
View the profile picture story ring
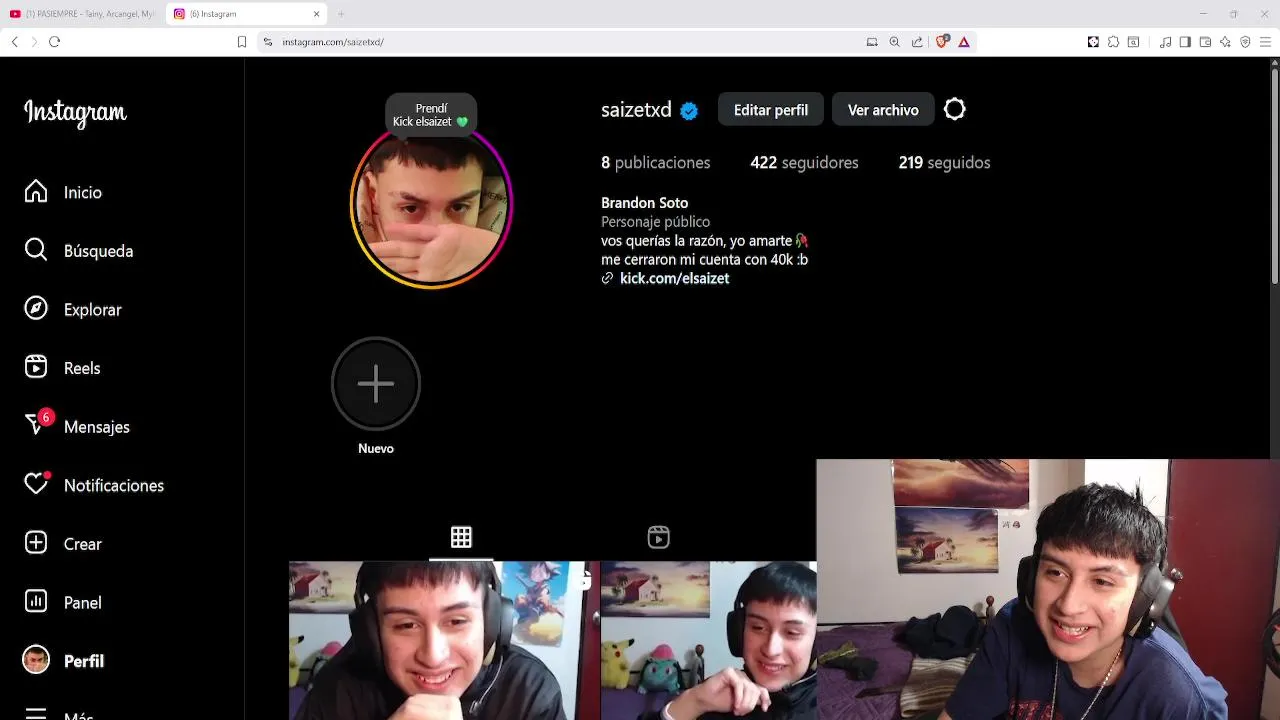(431, 207)
